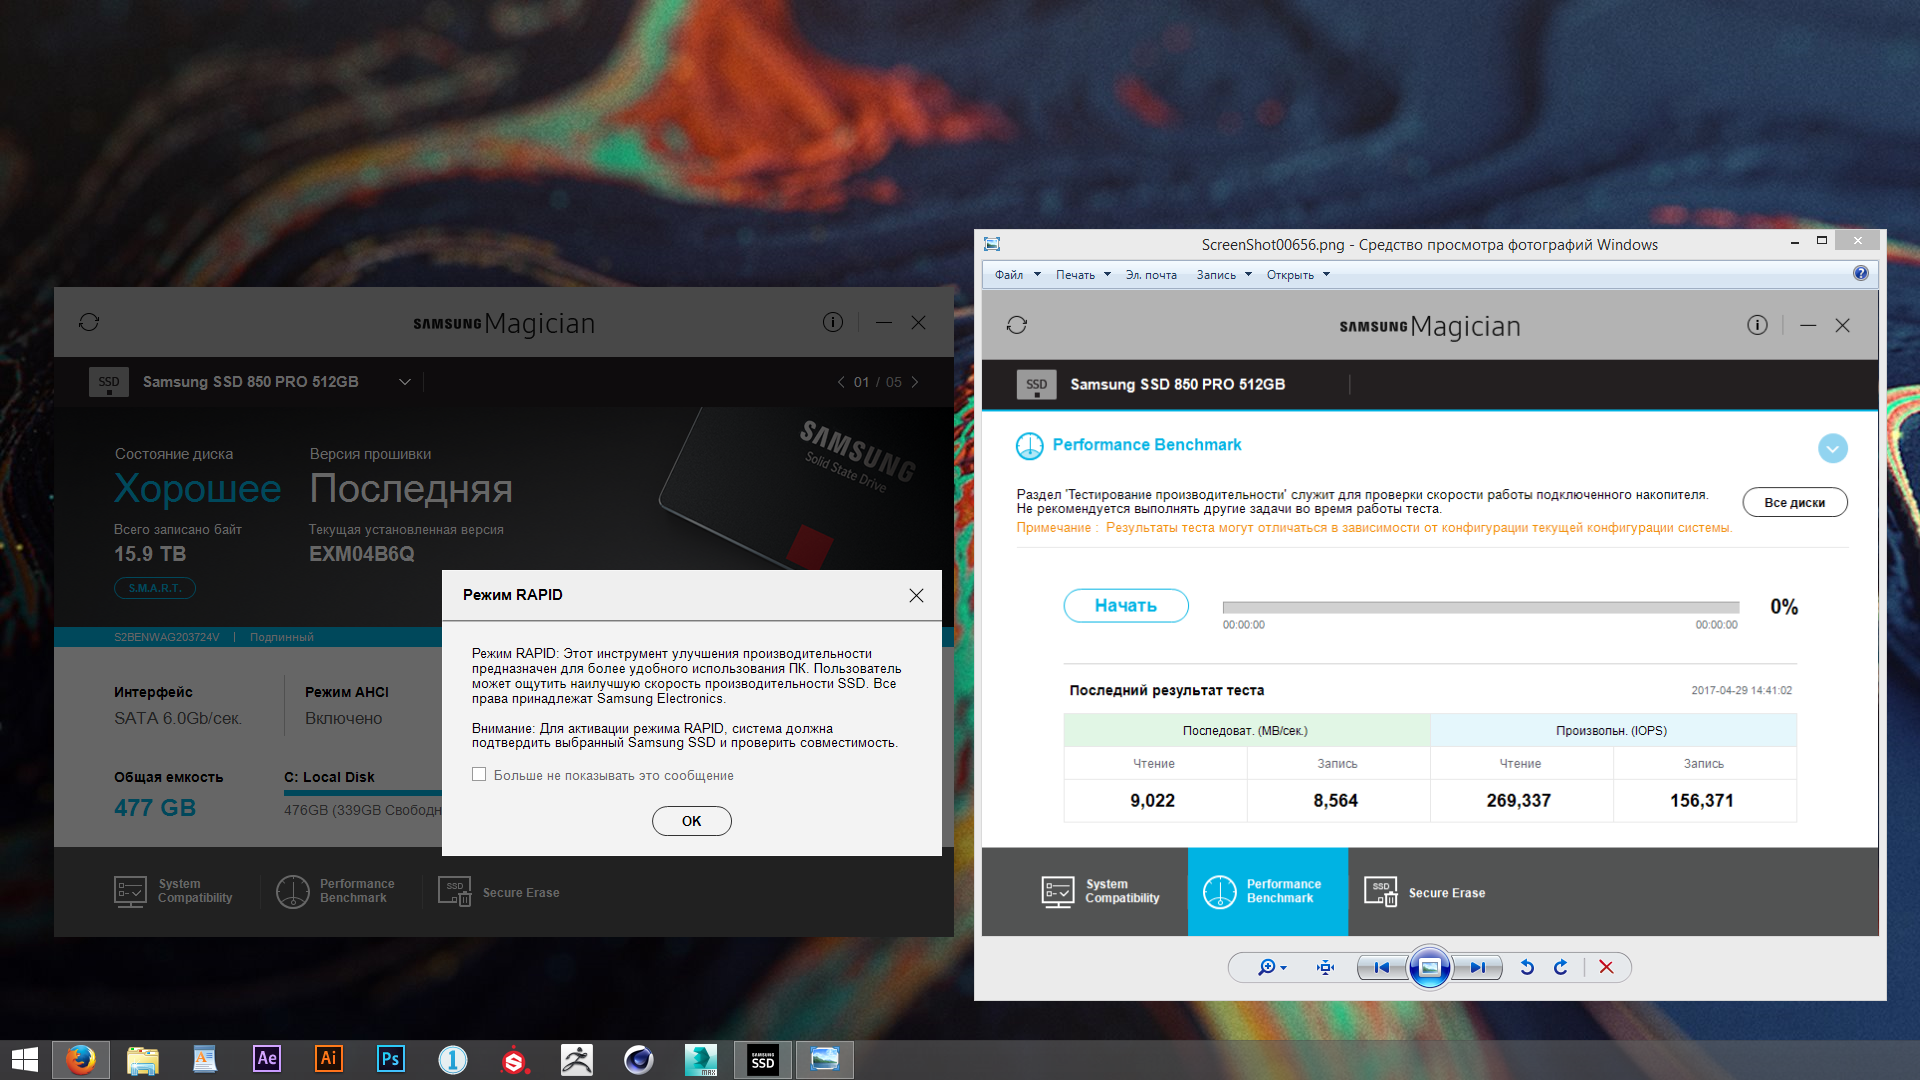Open the info icon in Magician title bar
This screenshot has width=1920, height=1080.
point(832,322)
